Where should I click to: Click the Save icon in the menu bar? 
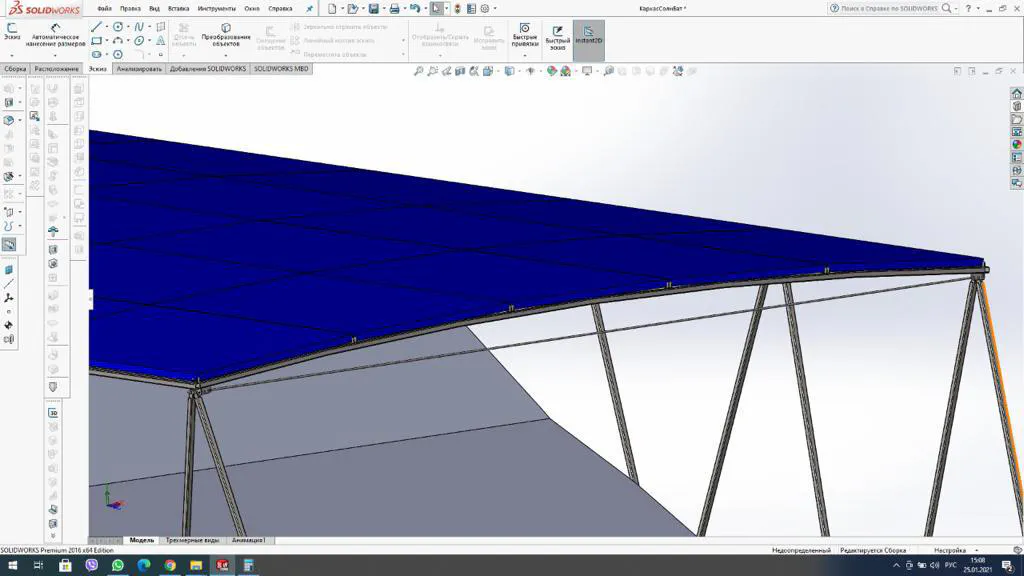(372, 8)
